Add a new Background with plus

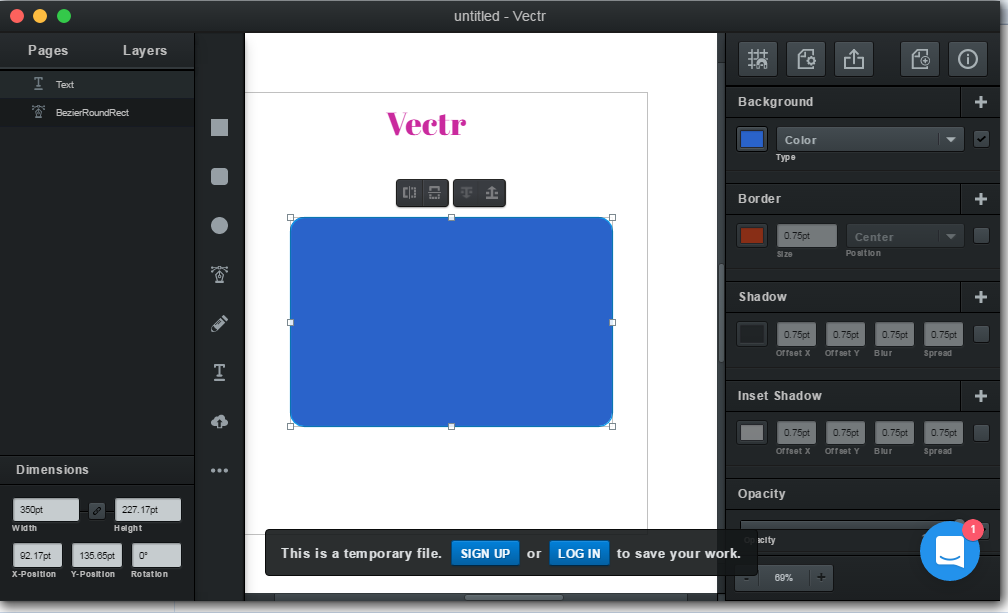tap(980, 102)
